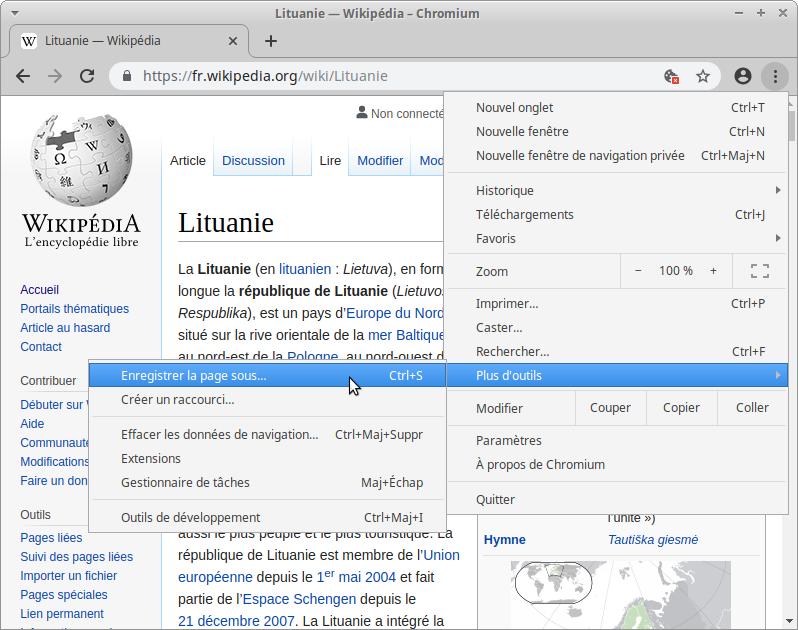
Task: Follow the Portails thématiques sidebar link
Action: pos(74,309)
